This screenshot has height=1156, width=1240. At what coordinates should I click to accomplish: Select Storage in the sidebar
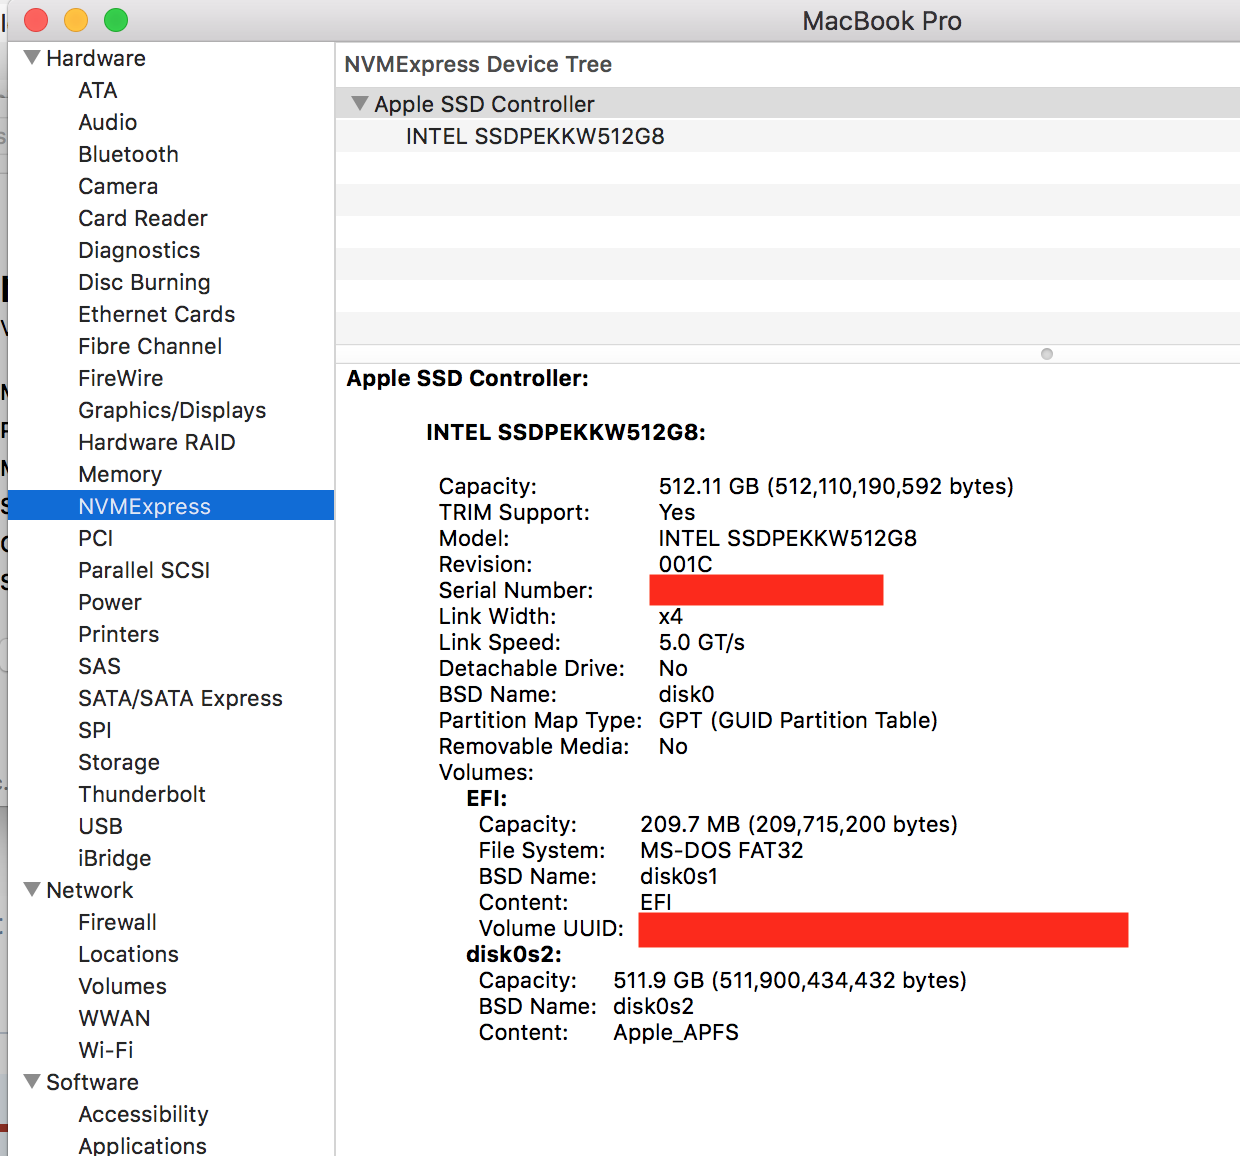point(119,762)
